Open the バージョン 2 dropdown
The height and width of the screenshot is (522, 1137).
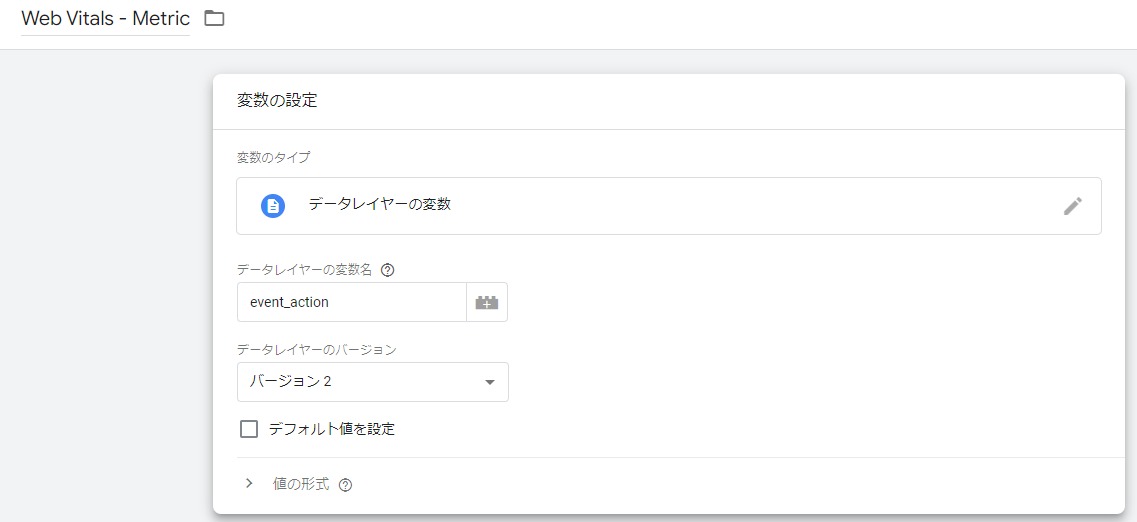[372, 382]
